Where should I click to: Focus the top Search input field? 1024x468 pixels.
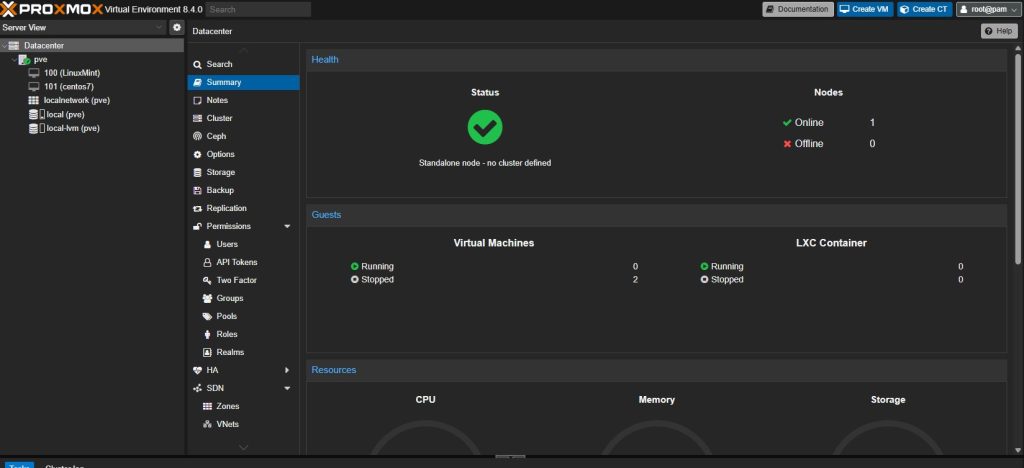(x=259, y=10)
